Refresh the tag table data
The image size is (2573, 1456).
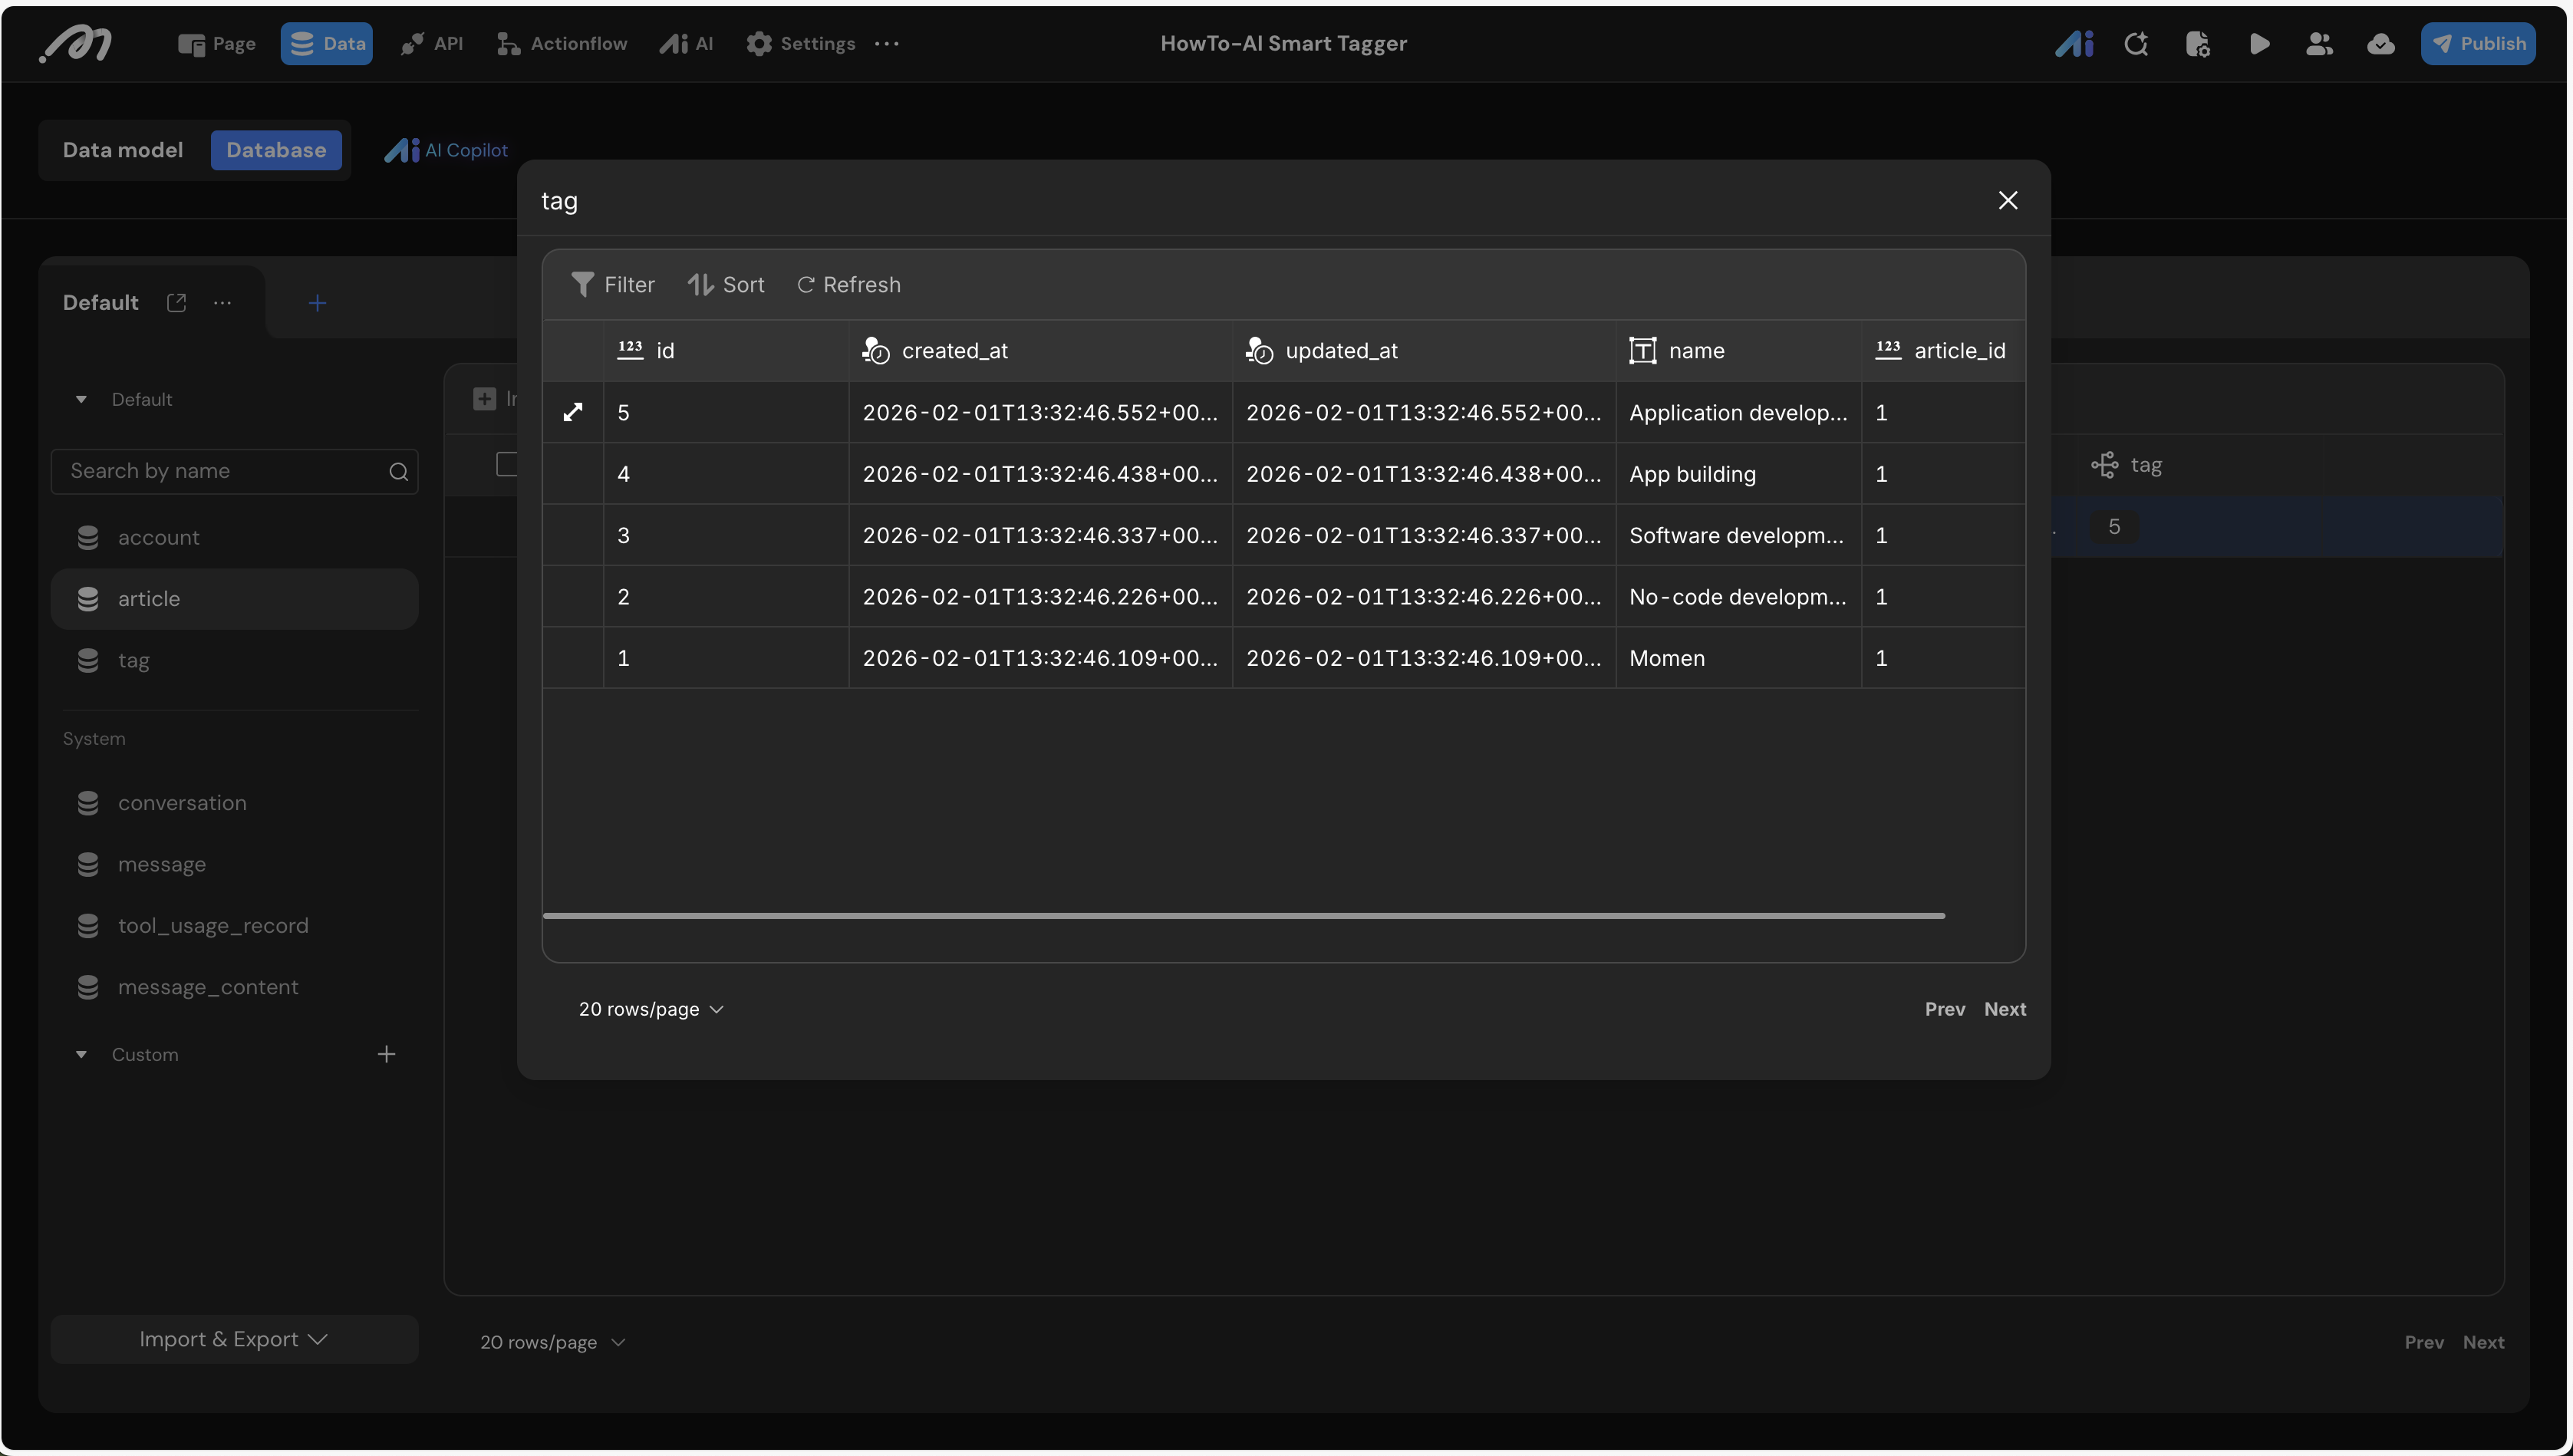click(848, 285)
